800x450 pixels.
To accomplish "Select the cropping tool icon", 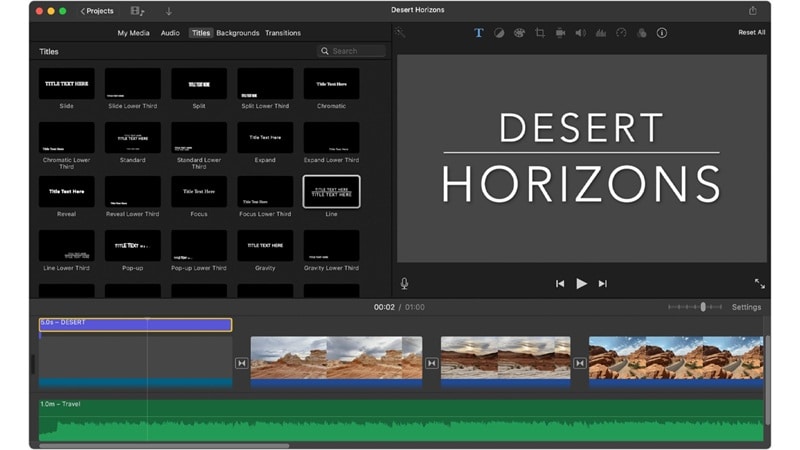I will [x=540, y=33].
